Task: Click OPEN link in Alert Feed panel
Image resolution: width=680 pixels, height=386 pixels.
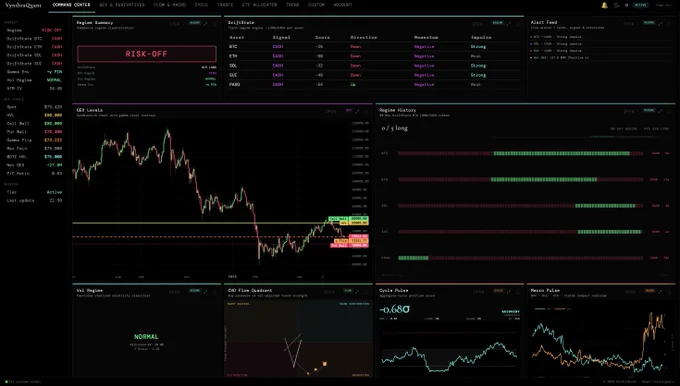Action: click(x=629, y=24)
